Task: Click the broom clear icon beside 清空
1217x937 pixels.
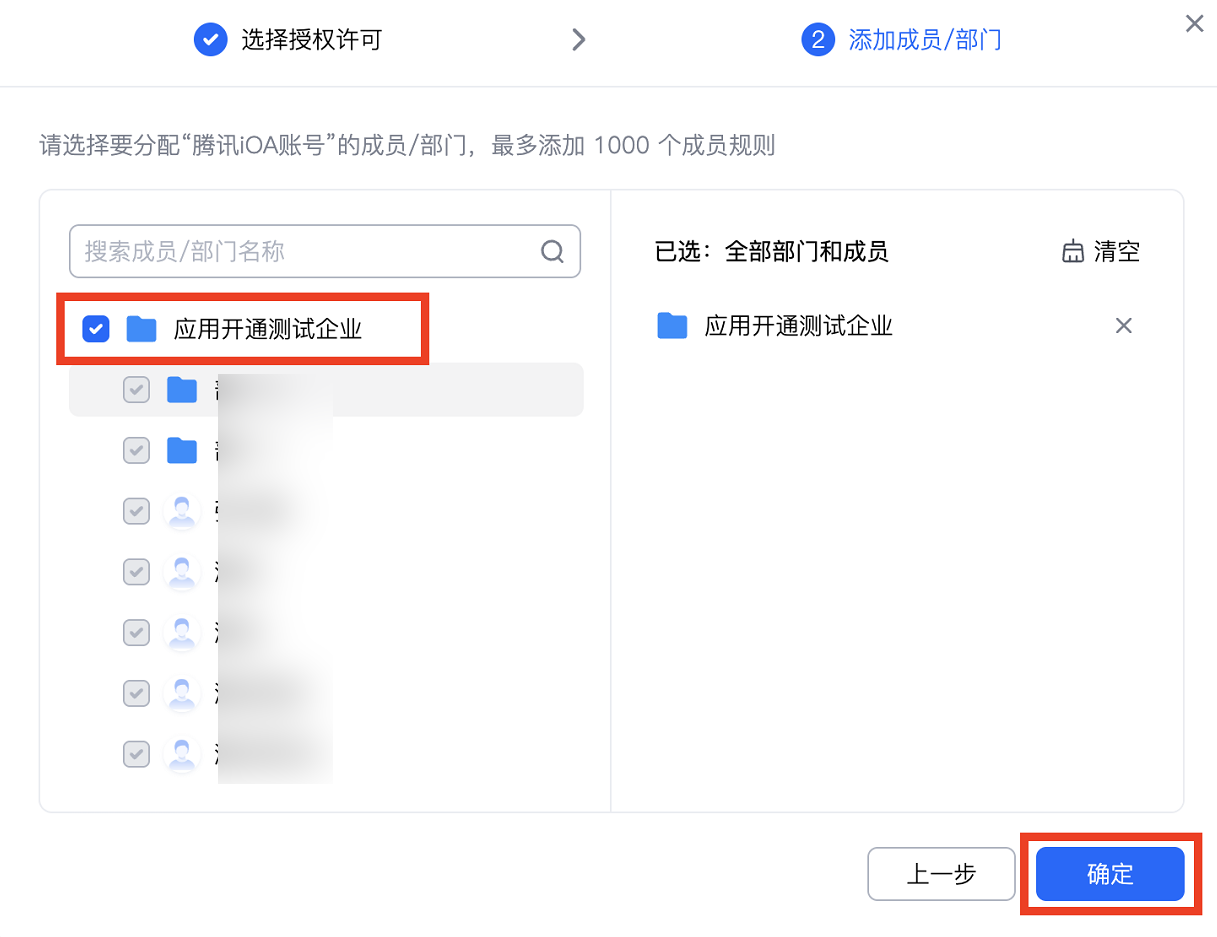Action: pos(1073,251)
